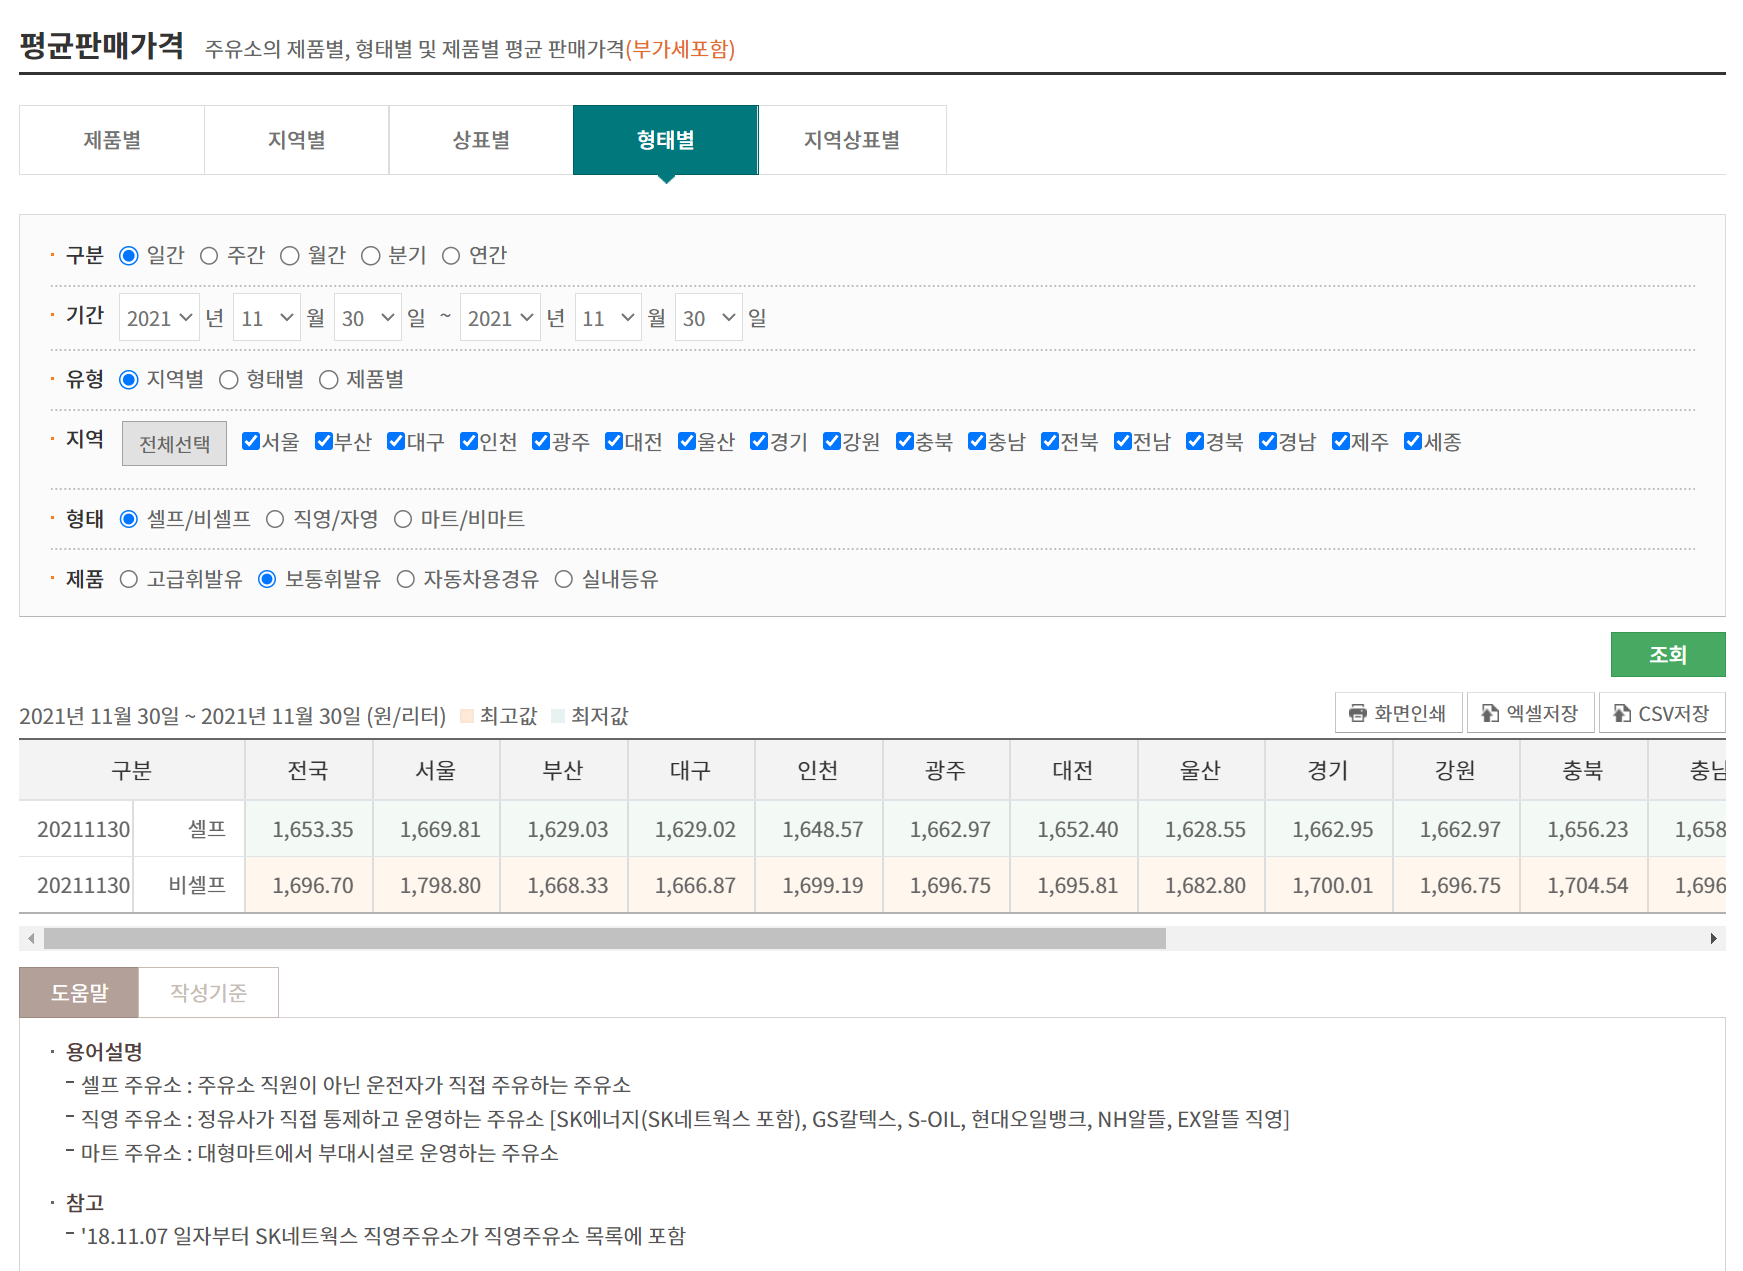Image resolution: width=1743 pixels, height=1271 pixels.
Task: Switch to the 작성기준 help tab
Action: coord(208,992)
